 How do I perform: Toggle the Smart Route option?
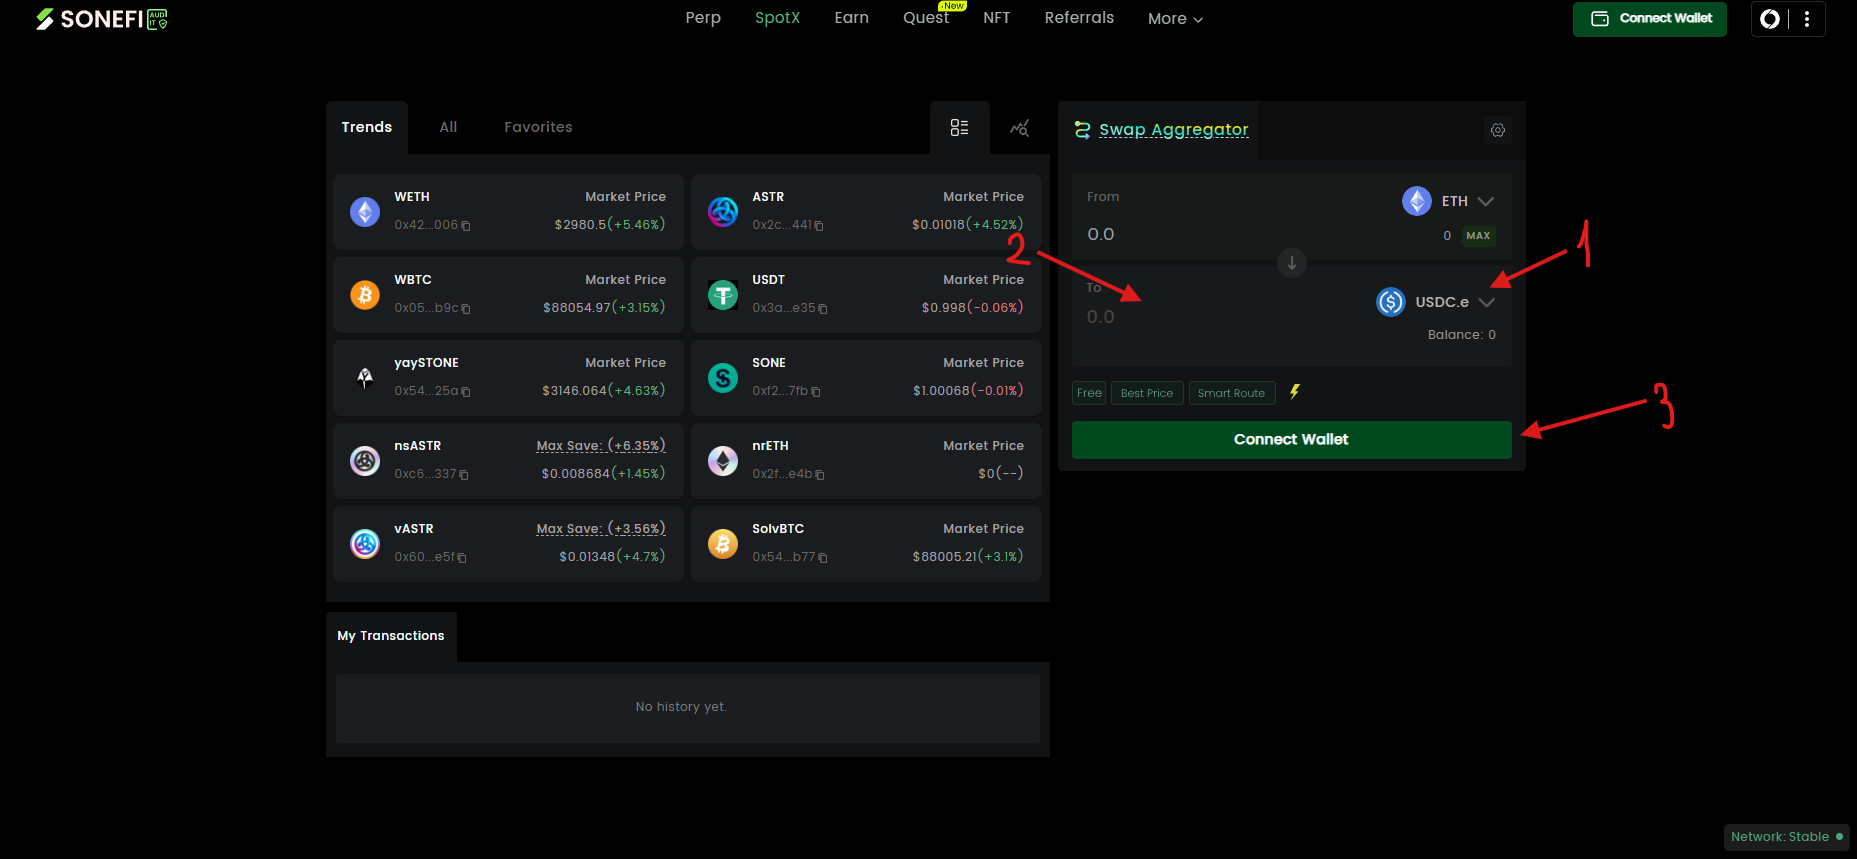pos(1231,393)
